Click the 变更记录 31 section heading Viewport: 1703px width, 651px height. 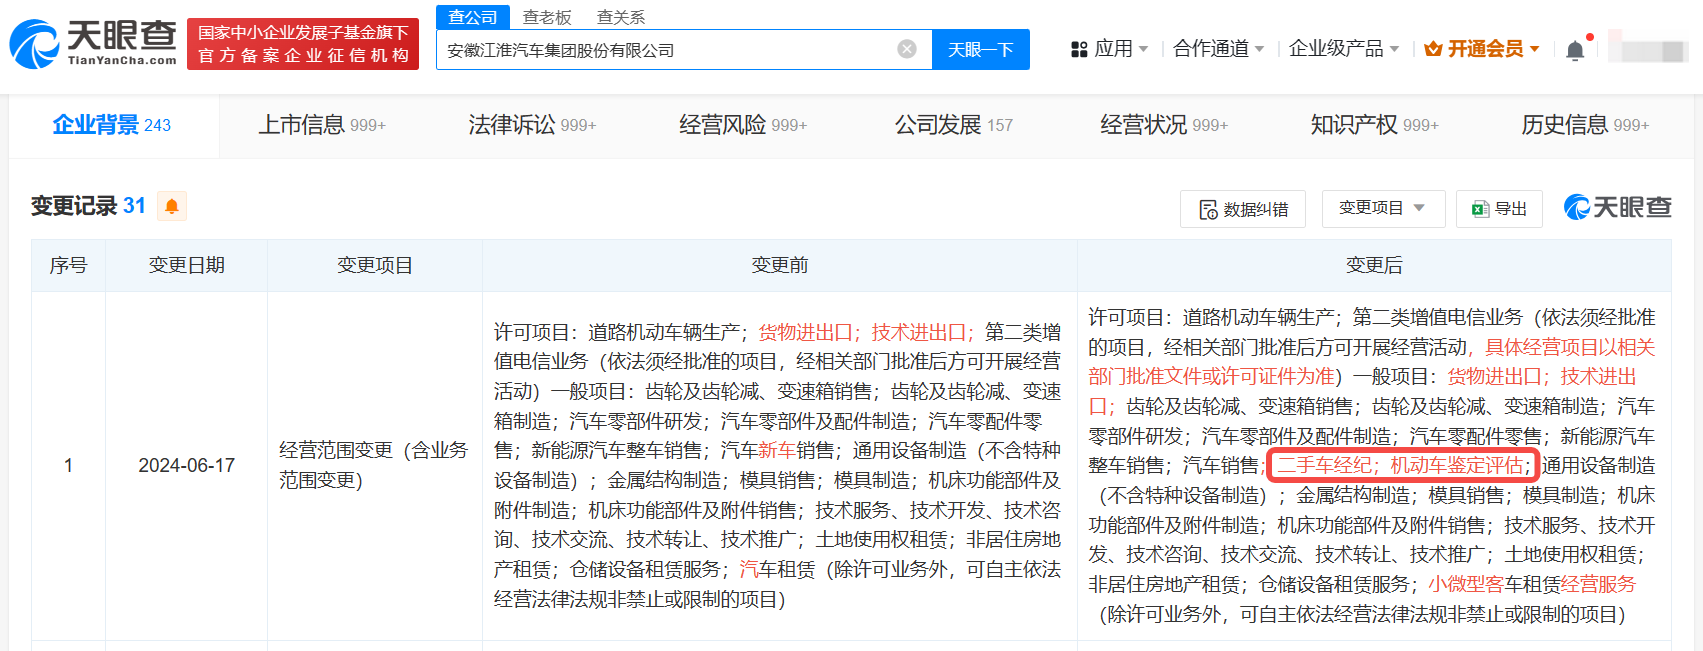(x=88, y=206)
